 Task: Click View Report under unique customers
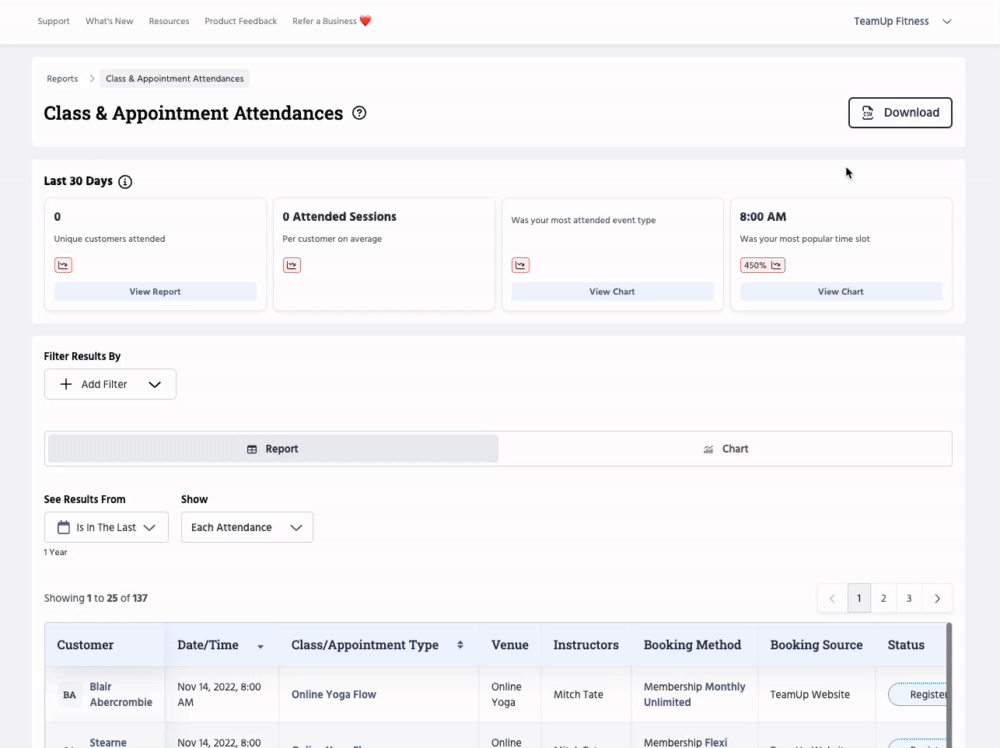pos(155,292)
